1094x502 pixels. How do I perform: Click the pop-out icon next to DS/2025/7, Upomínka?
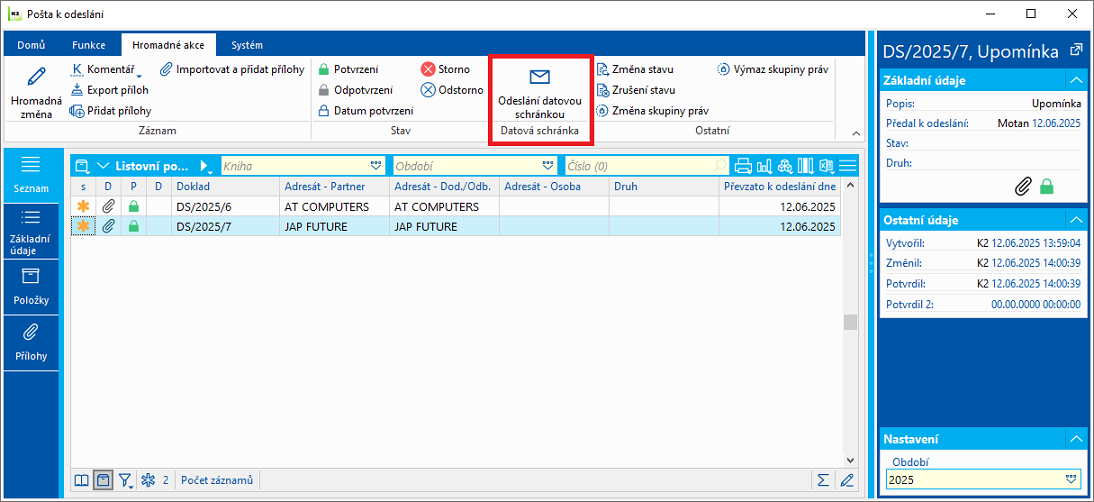point(1074,51)
